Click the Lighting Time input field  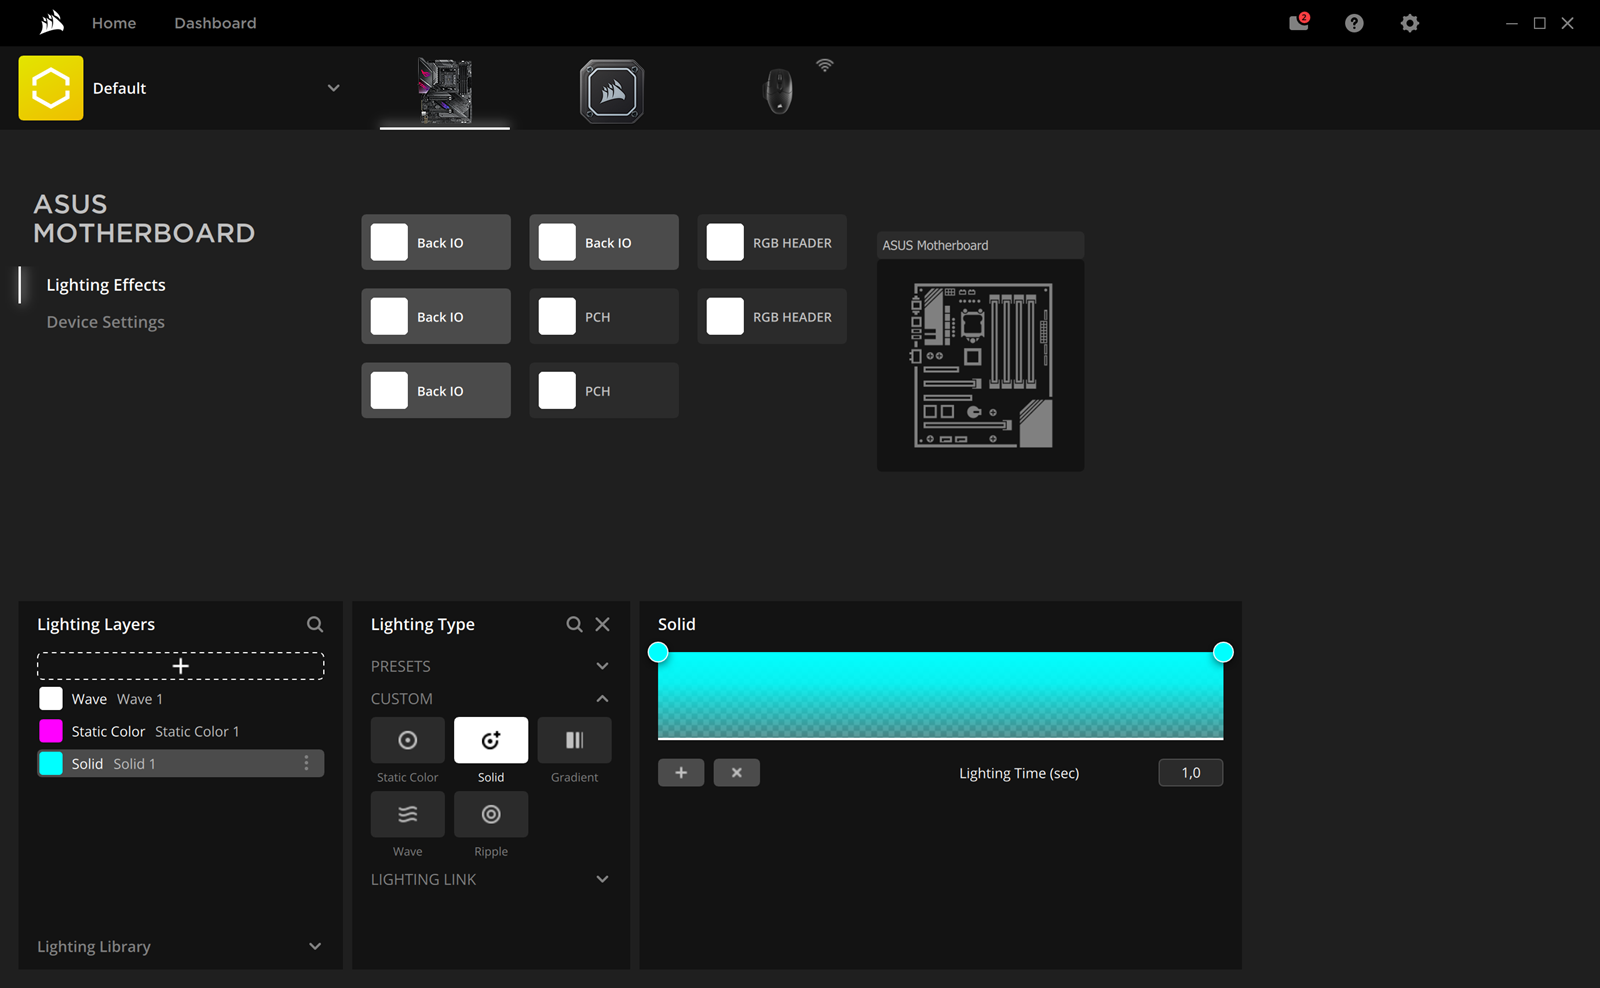click(x=1191, y=772)
